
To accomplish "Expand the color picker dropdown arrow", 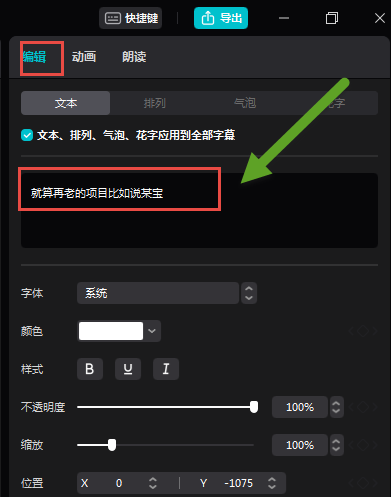I will [x=152, y=331].
